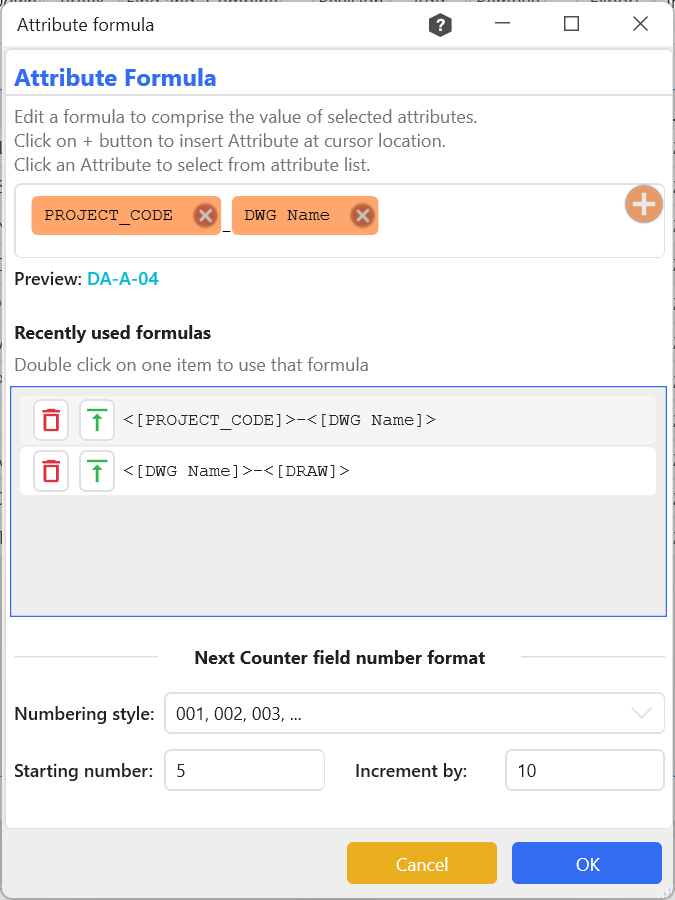Screen dimensions: 675x900
Task: Move the DWG Name-DRAW formula to top
Action: click(97, 471)
